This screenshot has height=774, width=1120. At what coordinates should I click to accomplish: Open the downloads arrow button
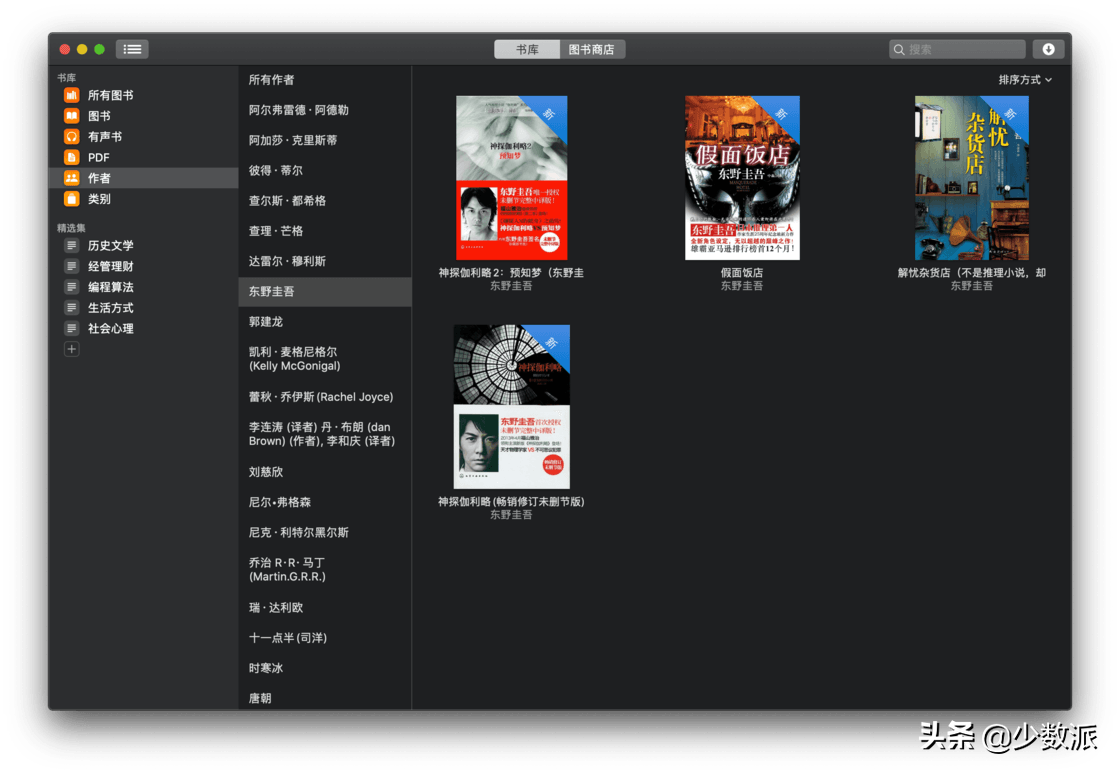tap(1048, 49)
